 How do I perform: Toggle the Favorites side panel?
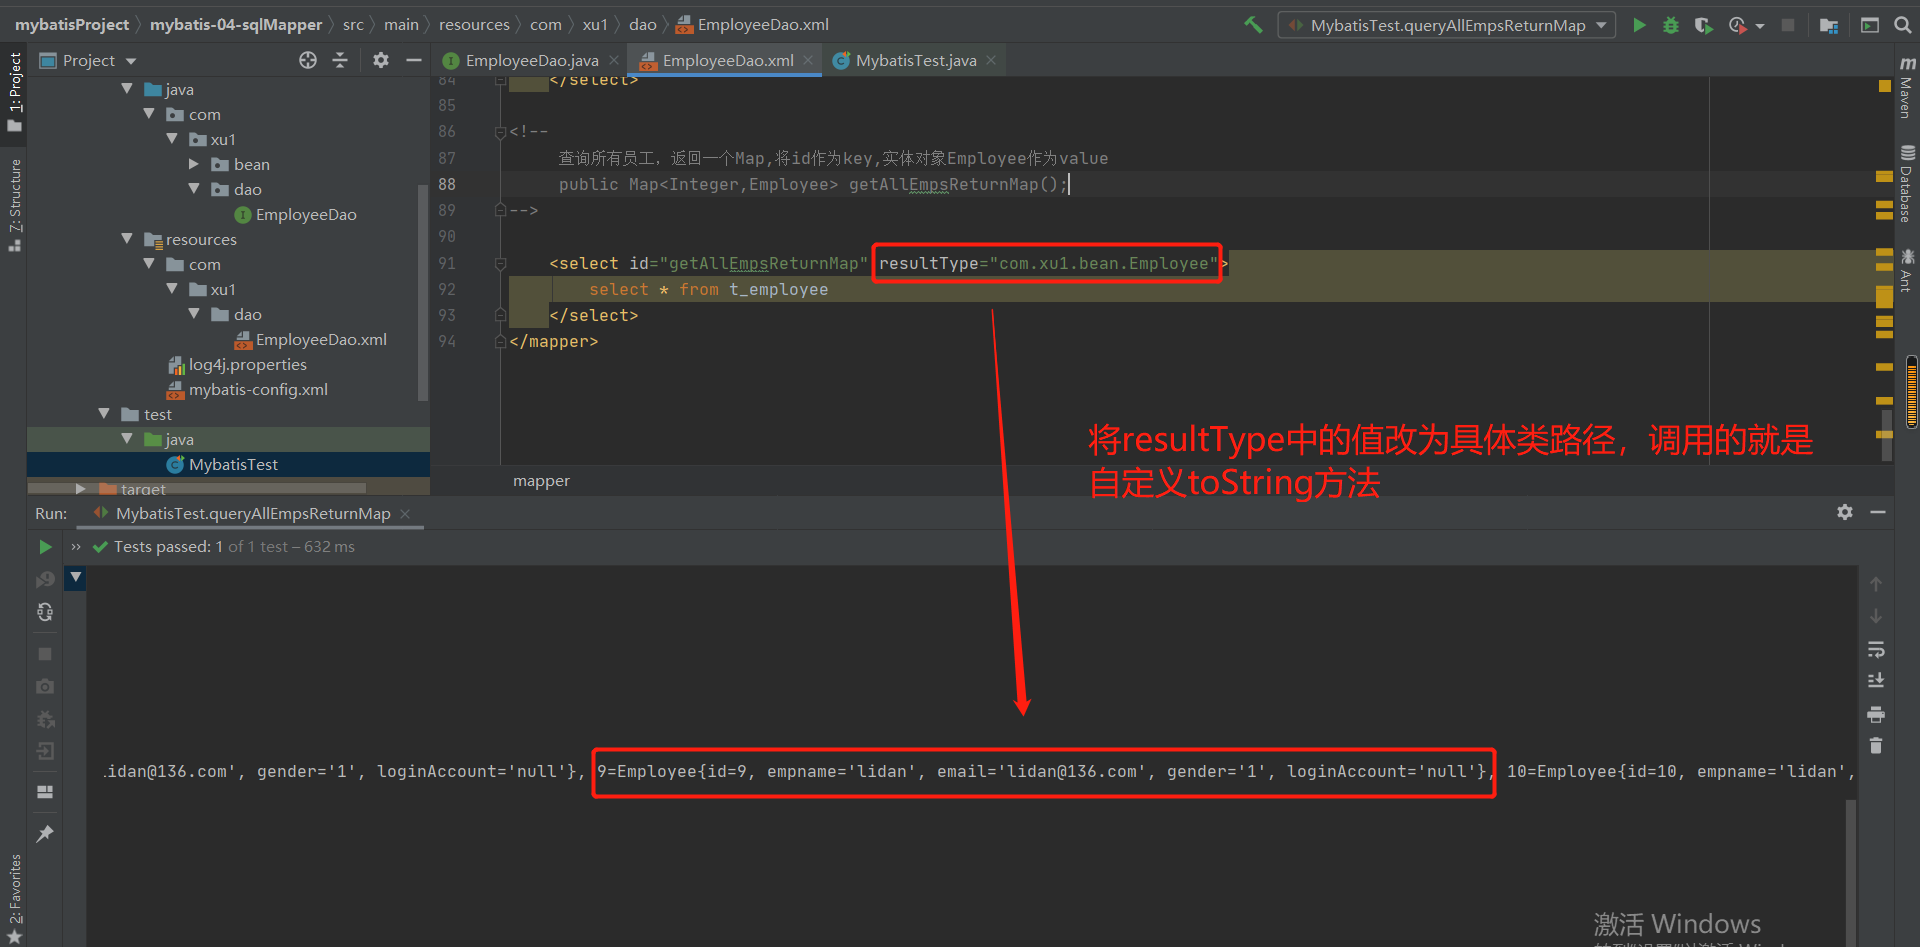click(x=14, y=898)
